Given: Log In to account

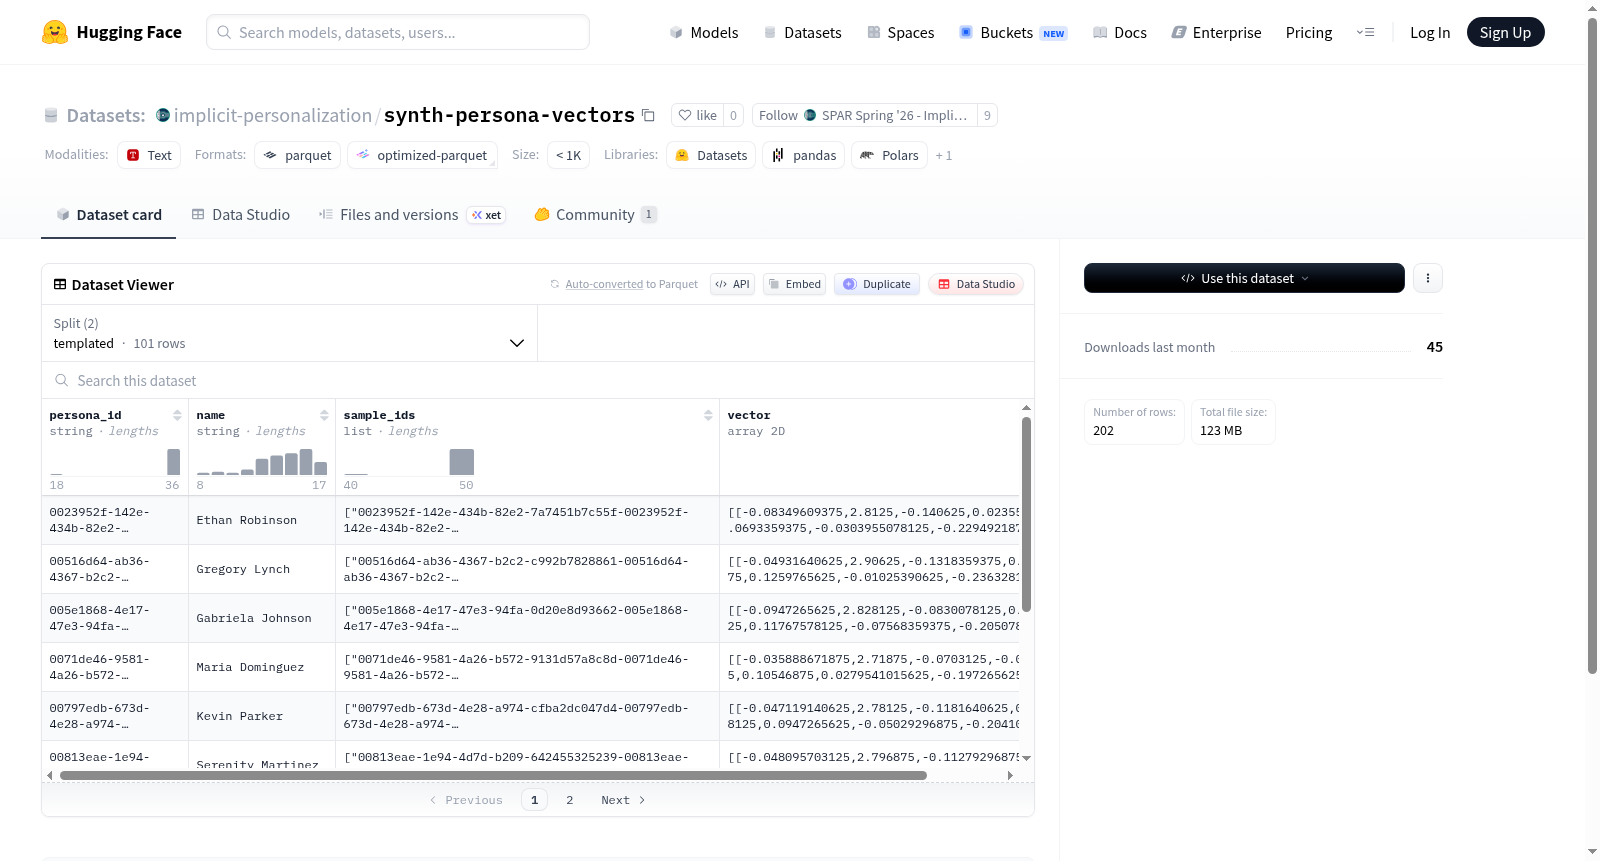Looking at the screenshot, I should 1430,32.
